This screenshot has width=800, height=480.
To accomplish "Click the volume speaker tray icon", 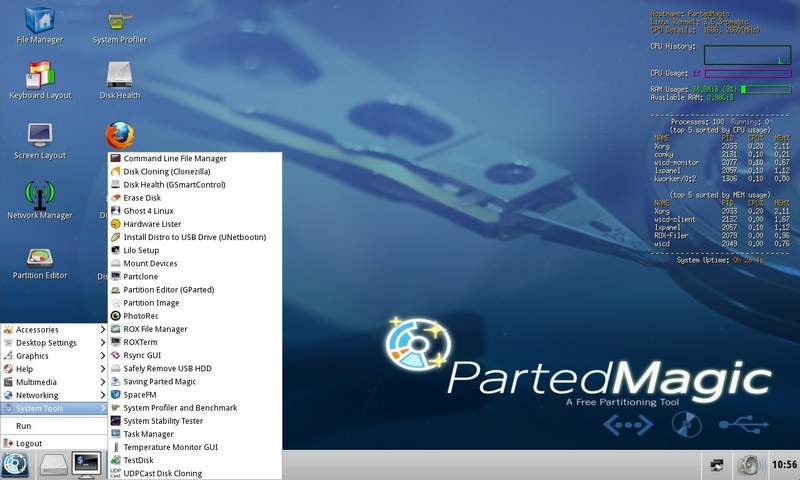I will [x=750, y=465].
